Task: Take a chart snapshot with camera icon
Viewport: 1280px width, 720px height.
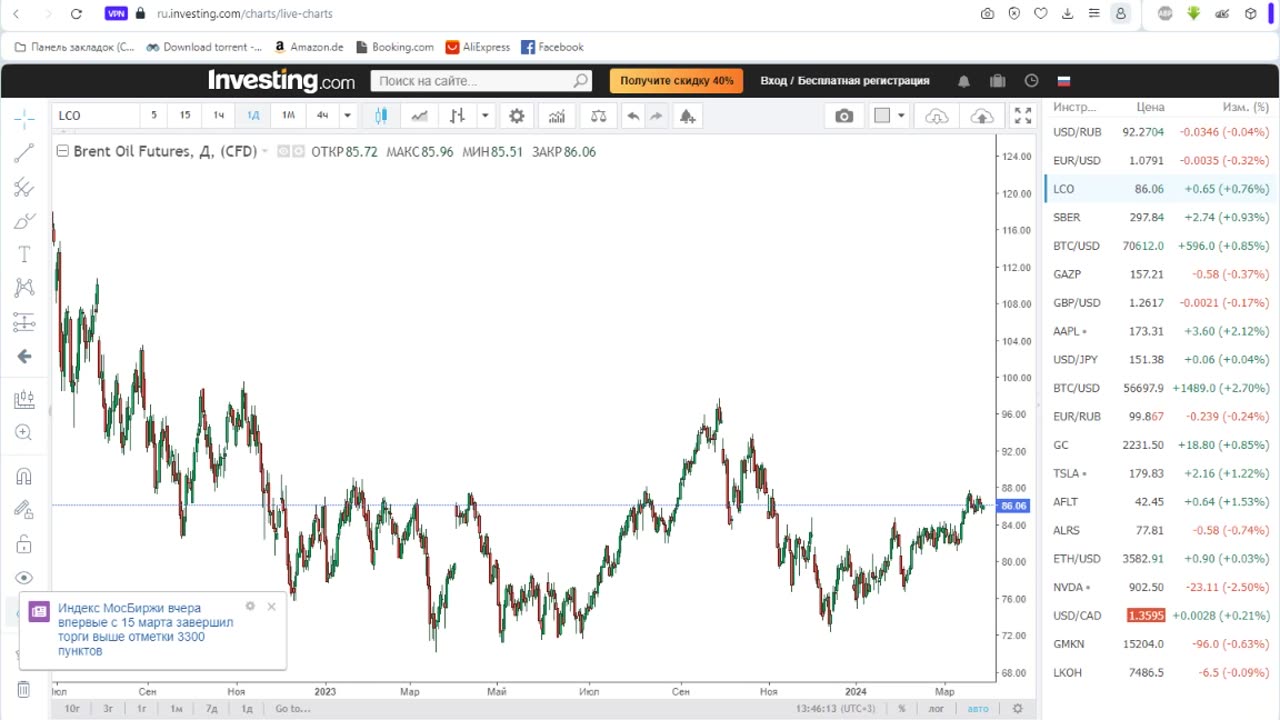Action: [844, 116]
